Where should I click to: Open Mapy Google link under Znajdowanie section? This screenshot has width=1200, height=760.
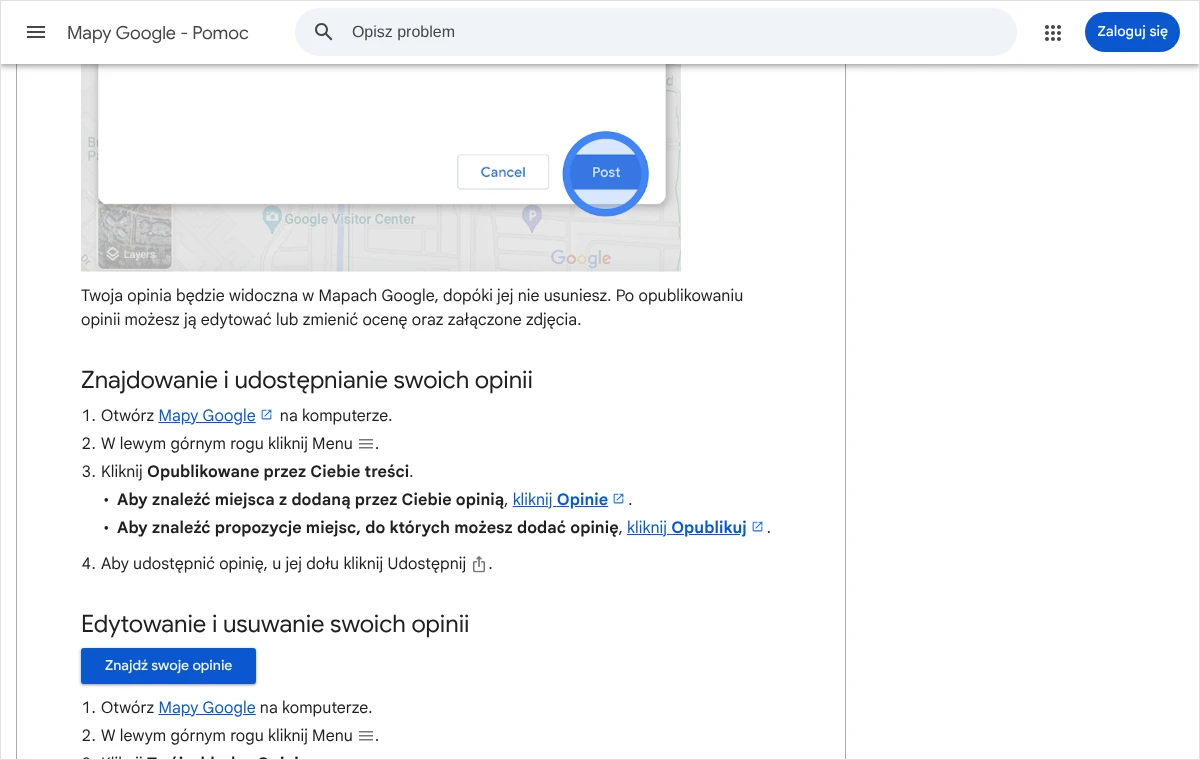pyautogui.click(x=207, y=416)
